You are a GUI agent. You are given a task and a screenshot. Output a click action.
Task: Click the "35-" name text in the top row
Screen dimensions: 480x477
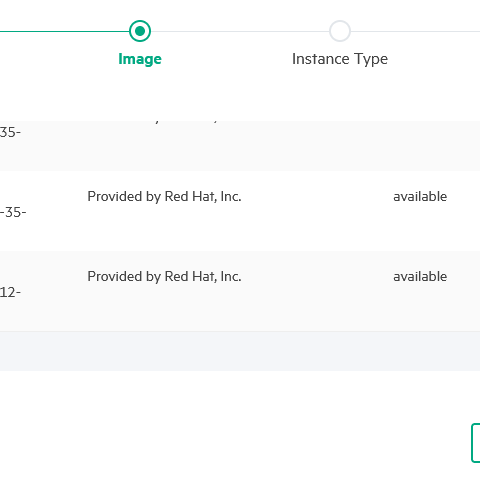(x=10, y=132)
